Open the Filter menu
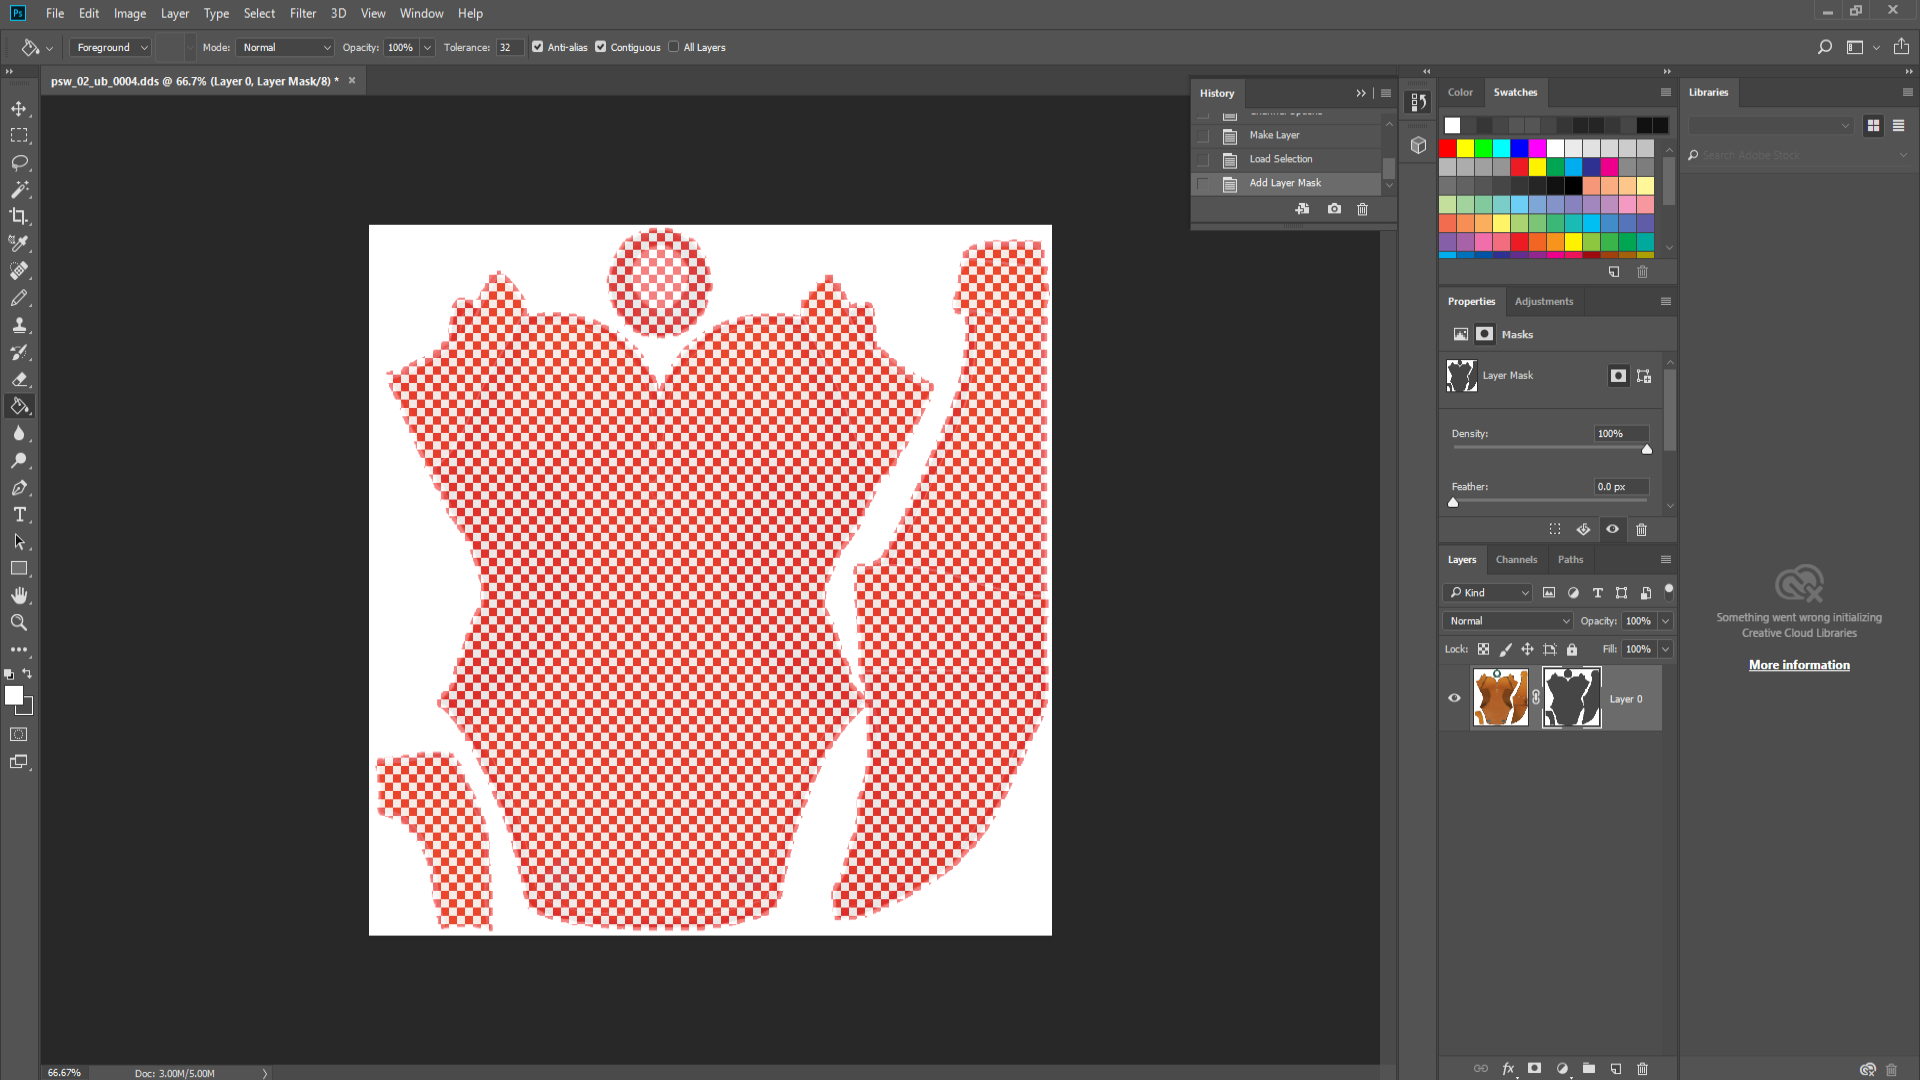Image resolution: width=1920 pixels, height=1080 pixels. click(x=302, y=13)
